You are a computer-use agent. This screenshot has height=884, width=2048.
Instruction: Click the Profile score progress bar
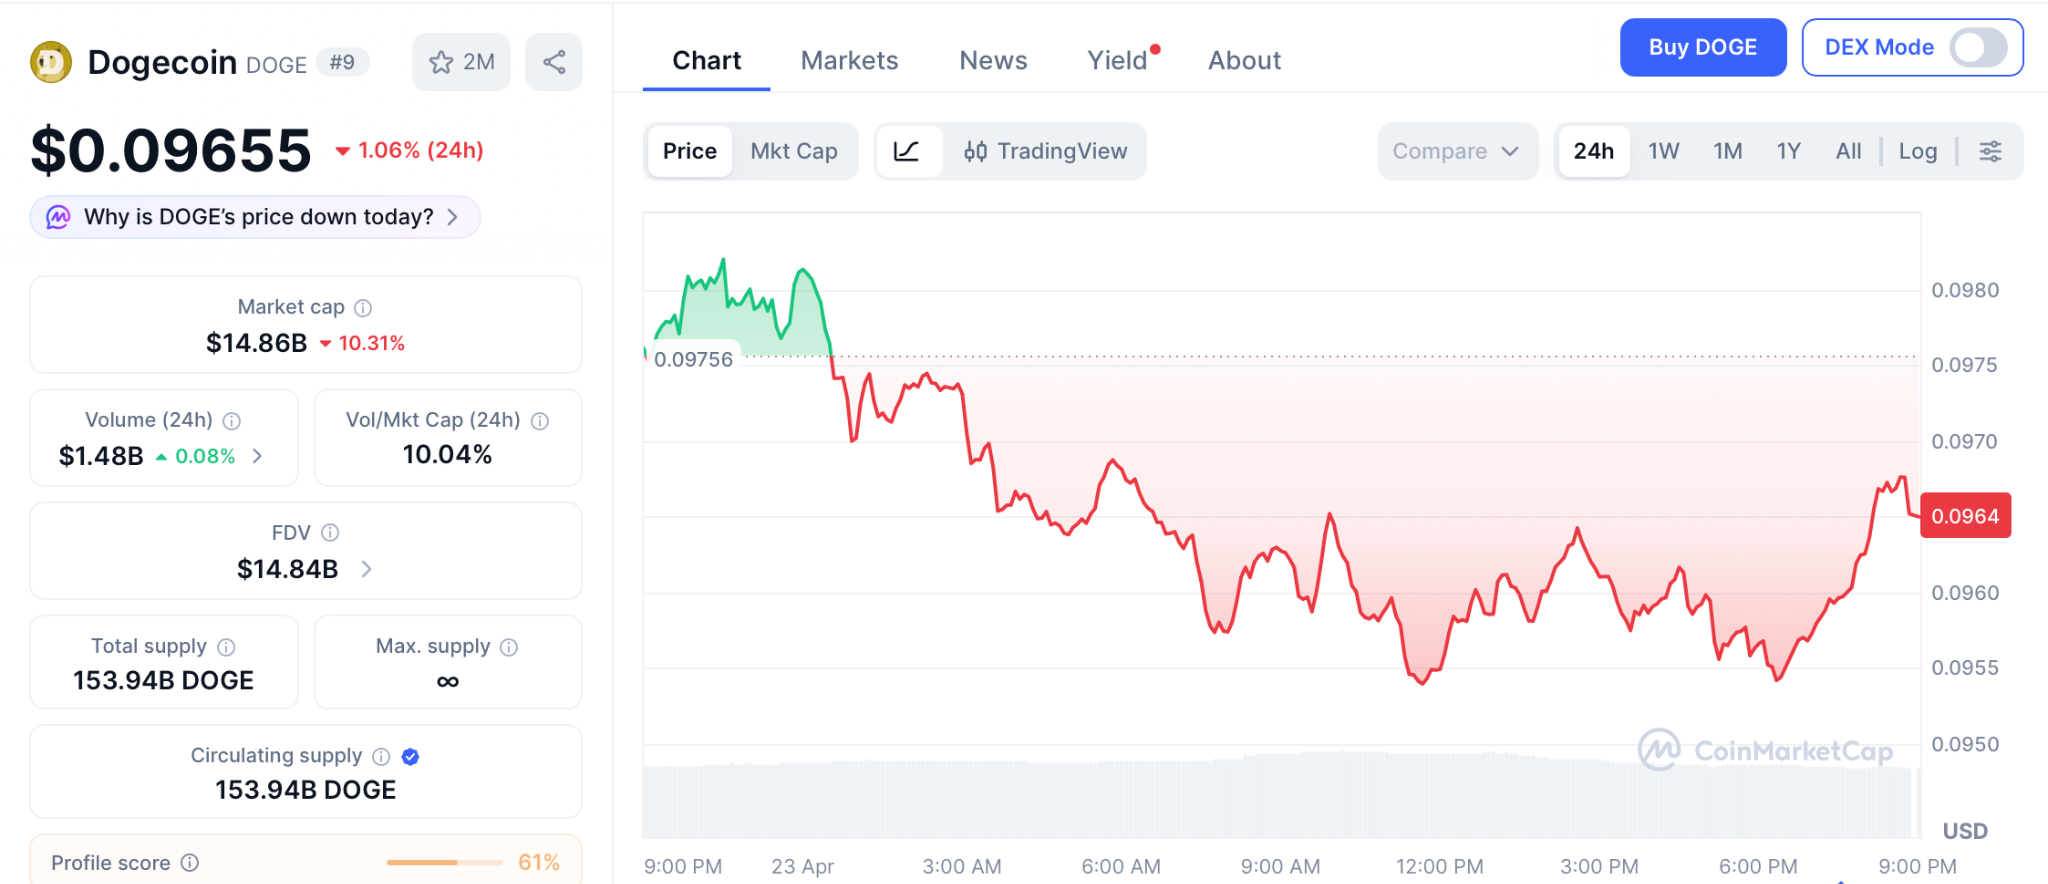pos(444,862)
